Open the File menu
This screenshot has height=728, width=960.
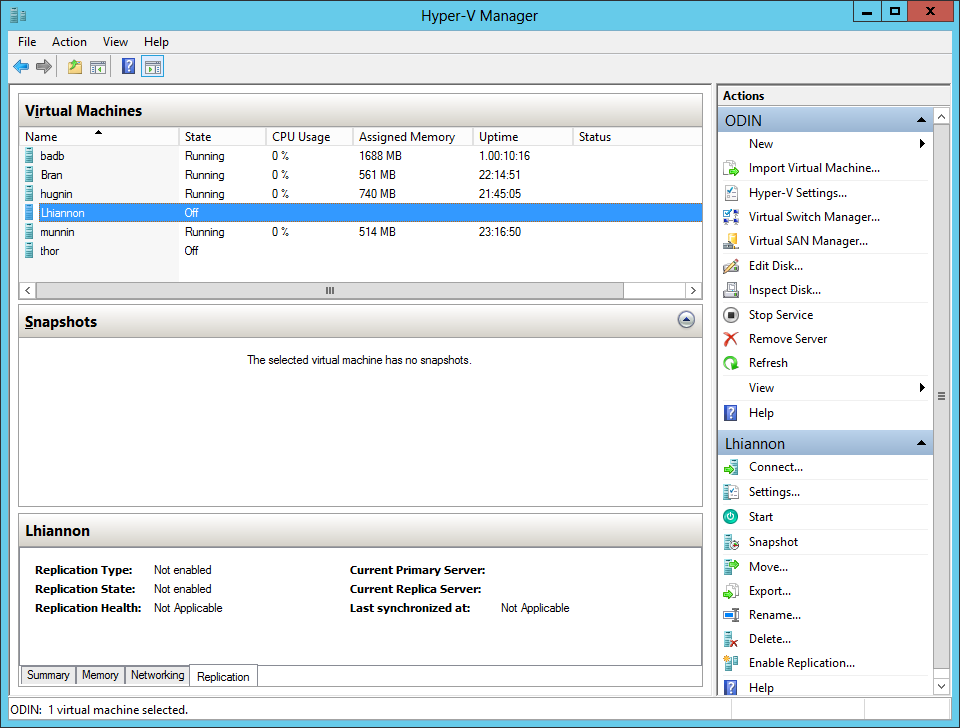(x=27, y=42)
